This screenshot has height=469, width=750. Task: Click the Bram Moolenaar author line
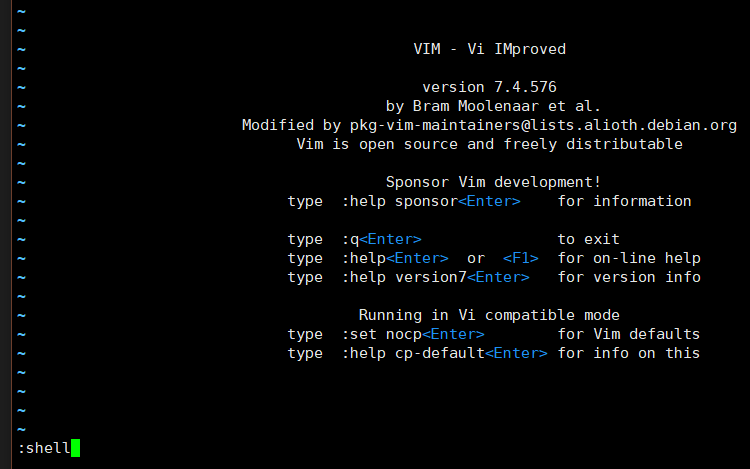coord(493,106)
